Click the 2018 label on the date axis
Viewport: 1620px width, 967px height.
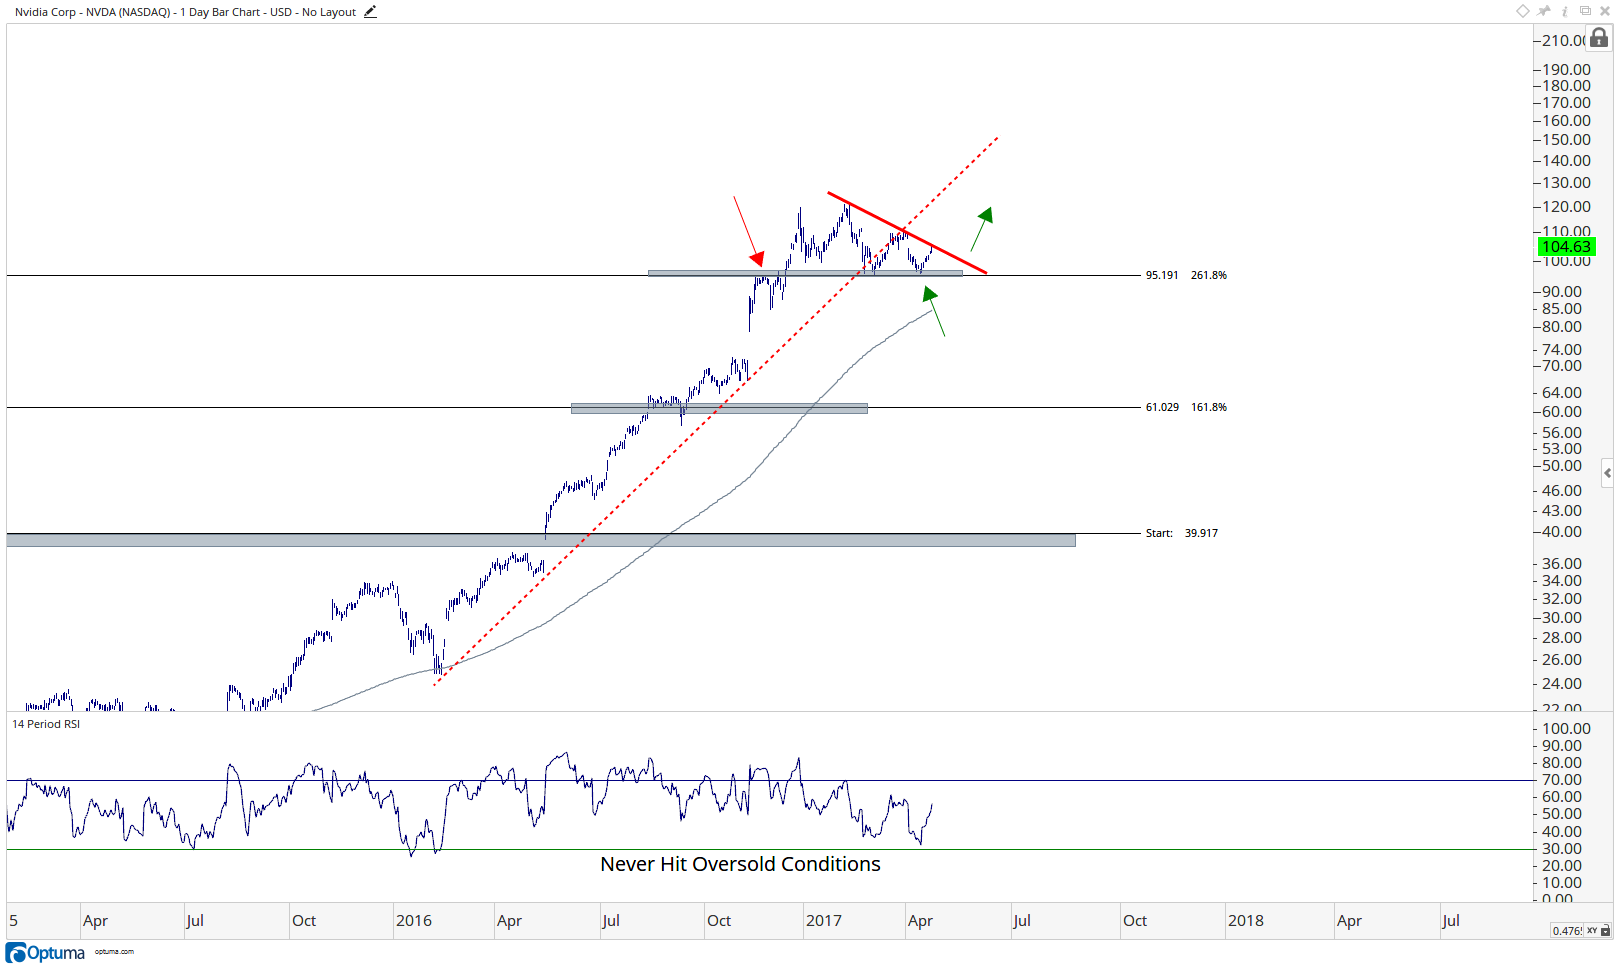[1246, 921]
